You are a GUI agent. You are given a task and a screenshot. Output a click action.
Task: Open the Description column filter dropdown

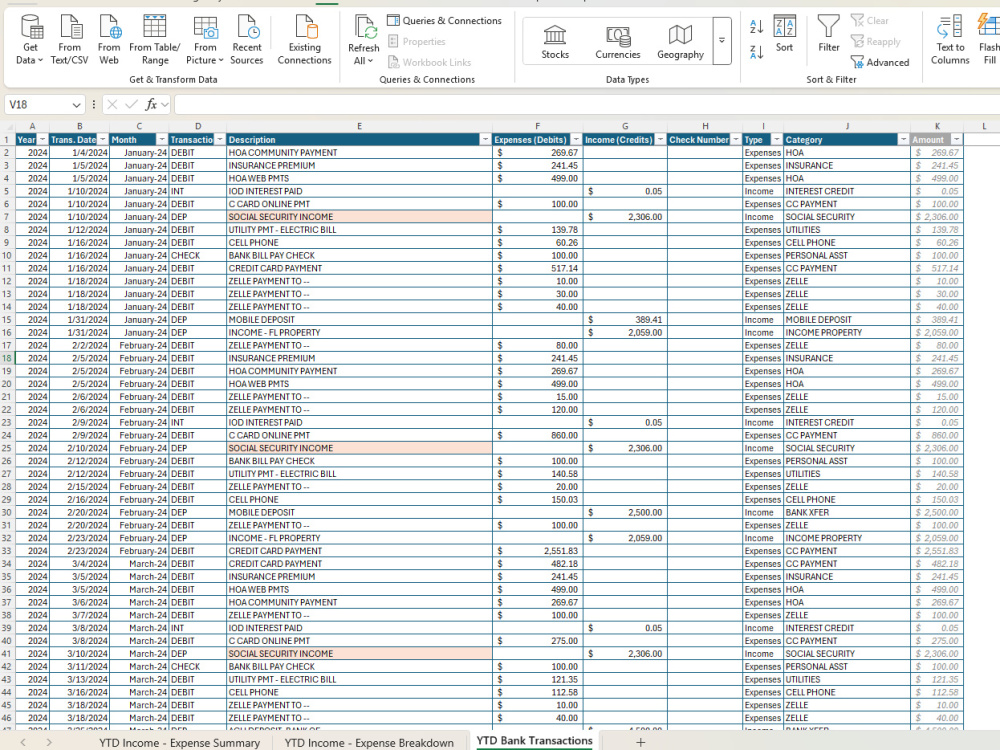tap(485, 140)
